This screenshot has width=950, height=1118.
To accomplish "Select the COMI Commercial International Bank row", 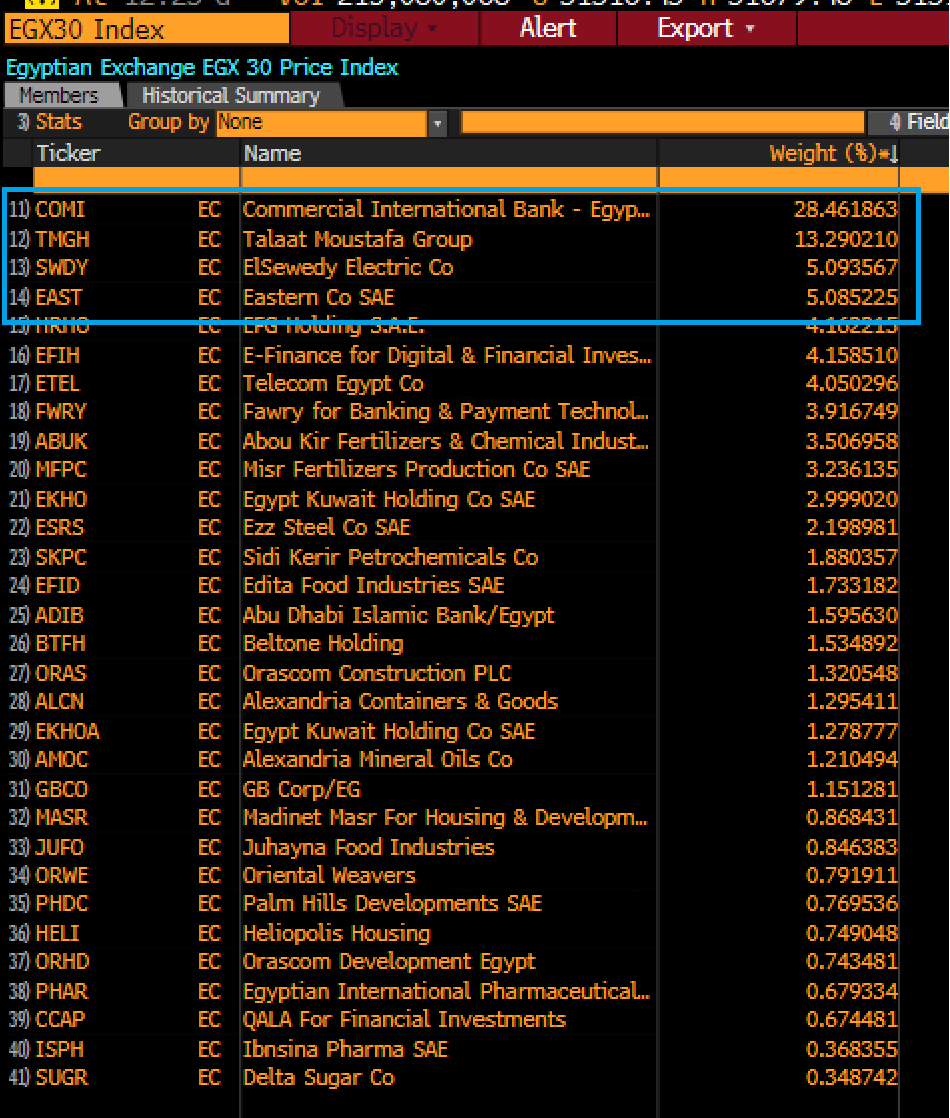I will pyautogui.click(x=400, y=209).
